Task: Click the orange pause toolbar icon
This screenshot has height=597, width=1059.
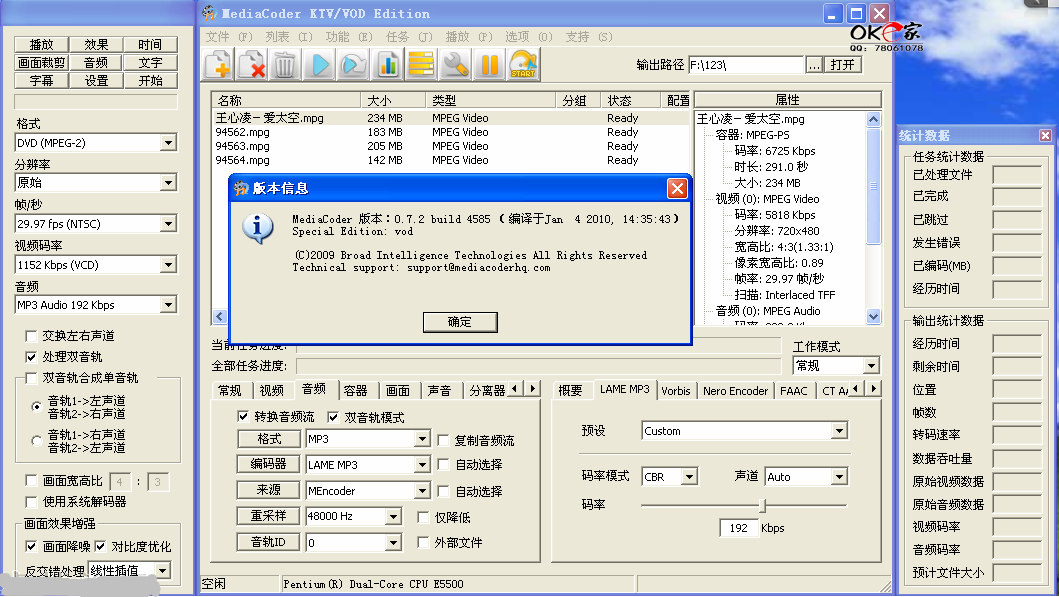Action: tap(489, 65)
